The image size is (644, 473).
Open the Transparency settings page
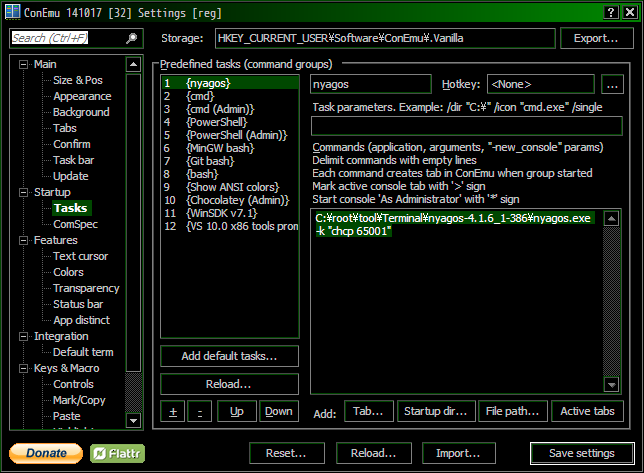pos(86,288)
